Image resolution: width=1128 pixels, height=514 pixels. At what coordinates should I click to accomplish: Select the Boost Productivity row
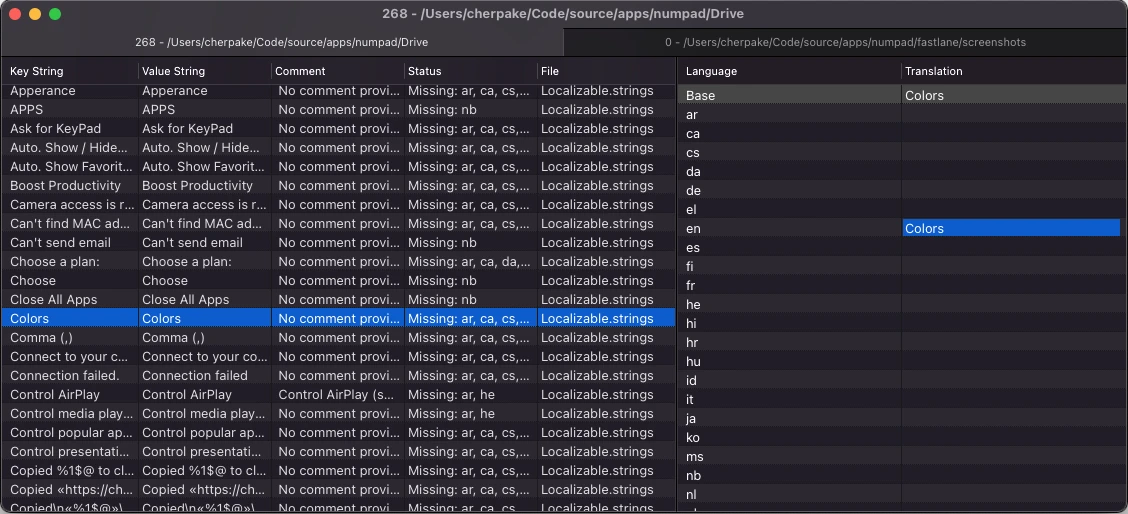click(x=338, y=186)
